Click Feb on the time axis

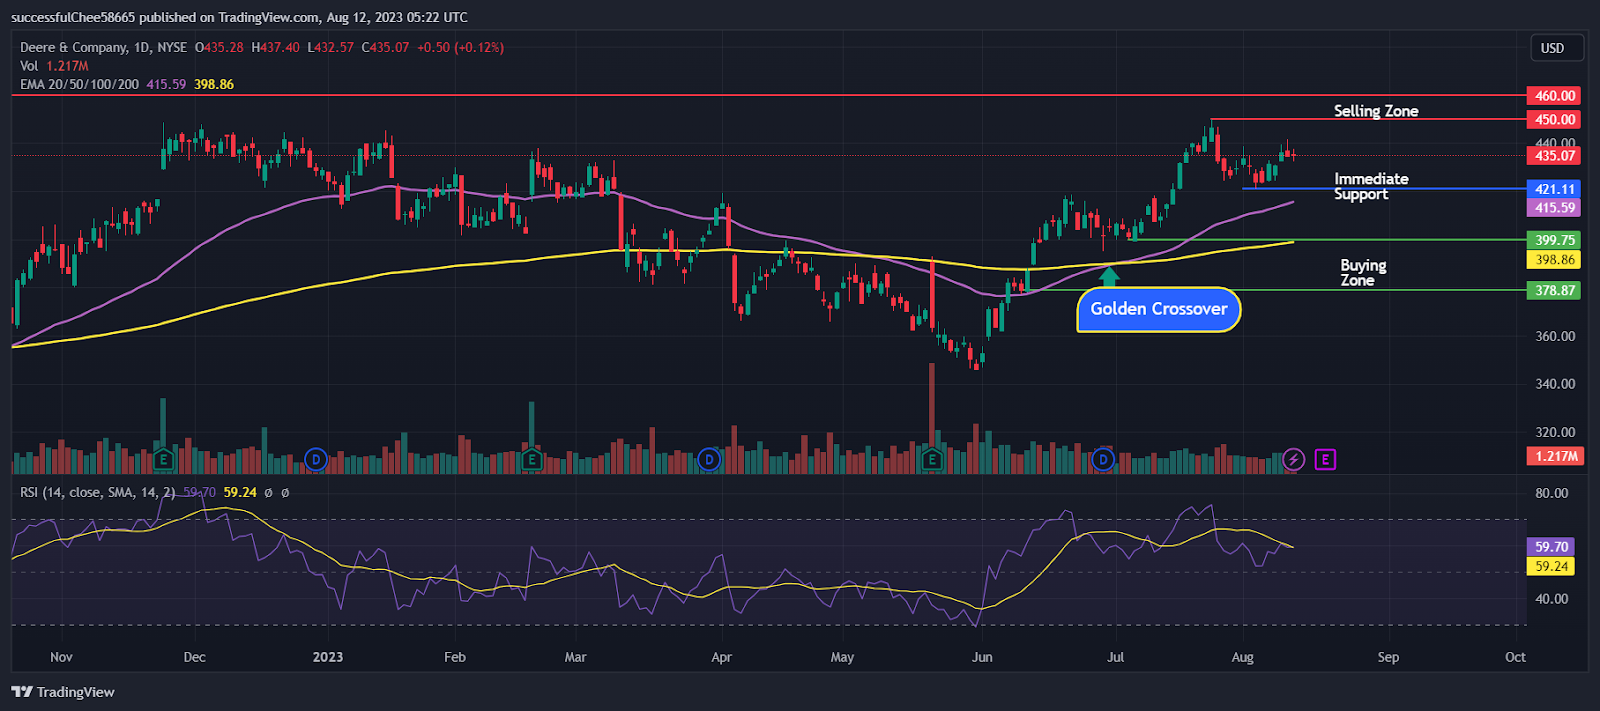click(455, 657)
